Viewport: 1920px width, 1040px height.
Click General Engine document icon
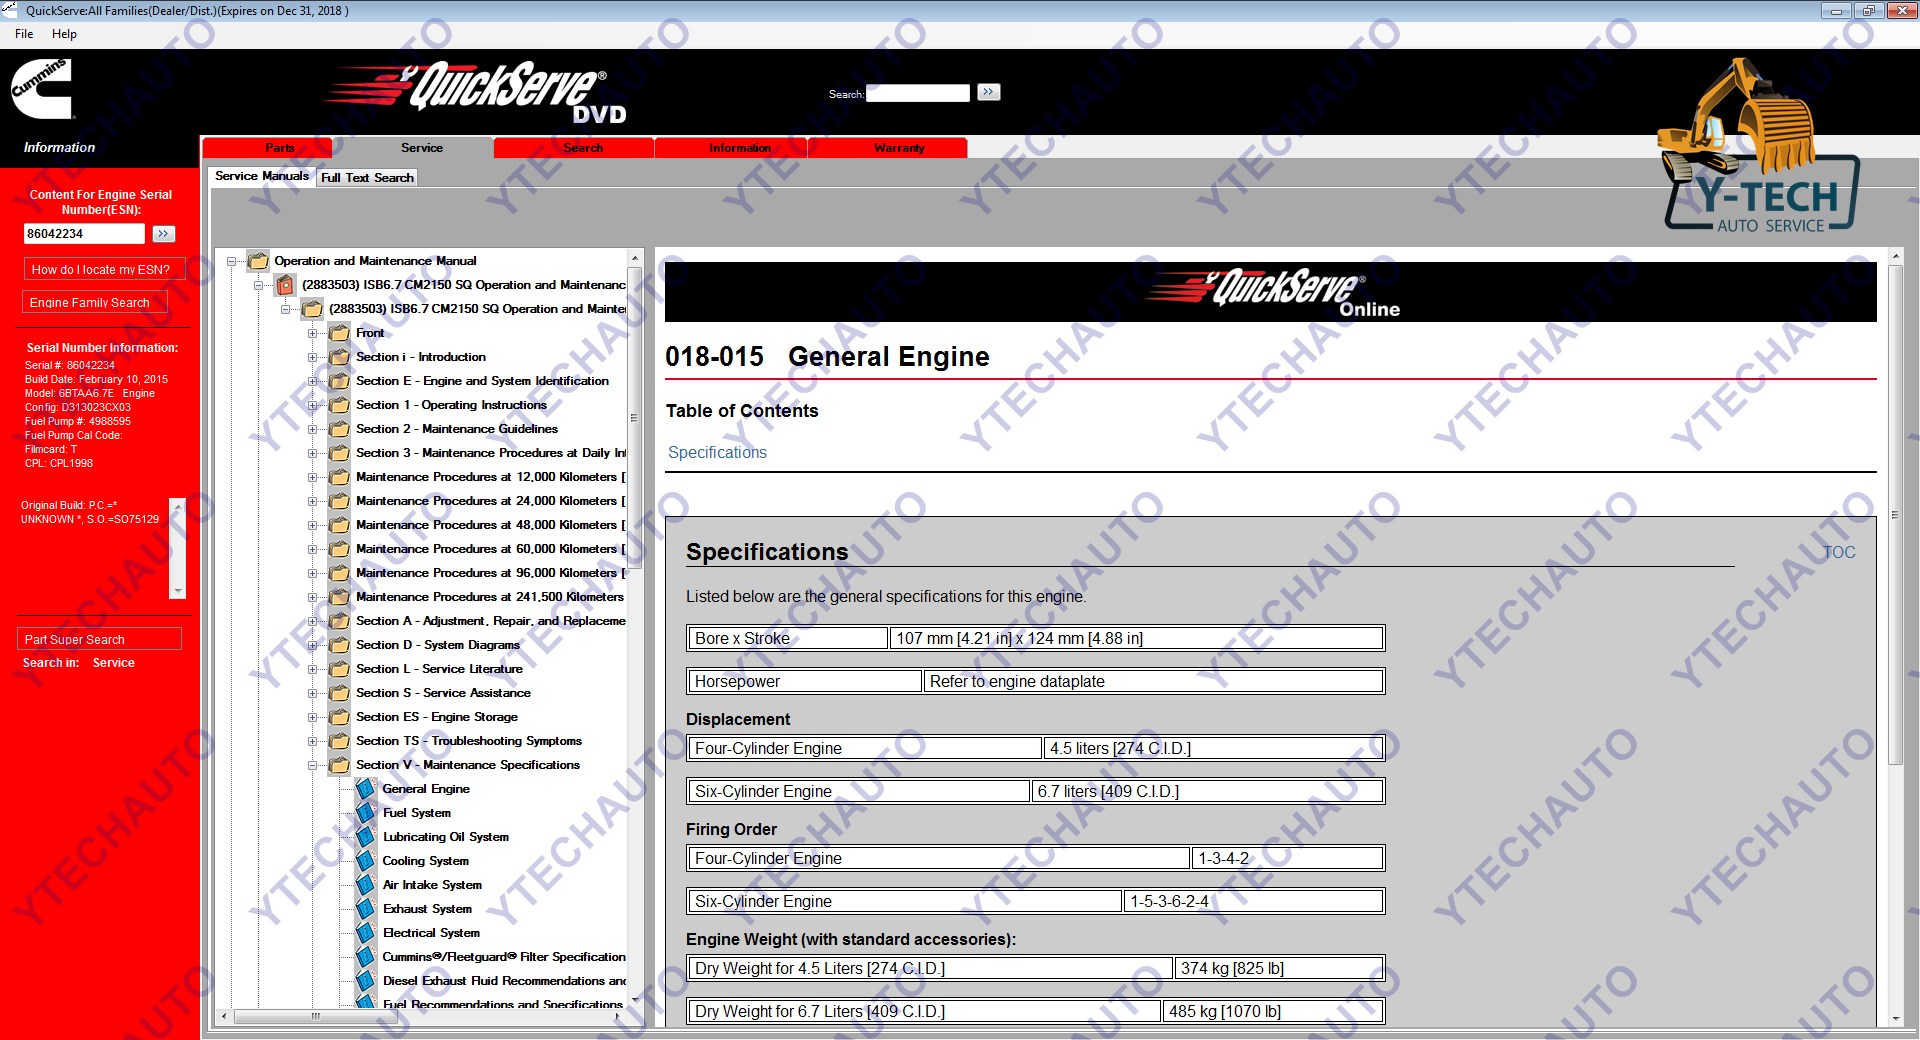[x=366, y=789]
